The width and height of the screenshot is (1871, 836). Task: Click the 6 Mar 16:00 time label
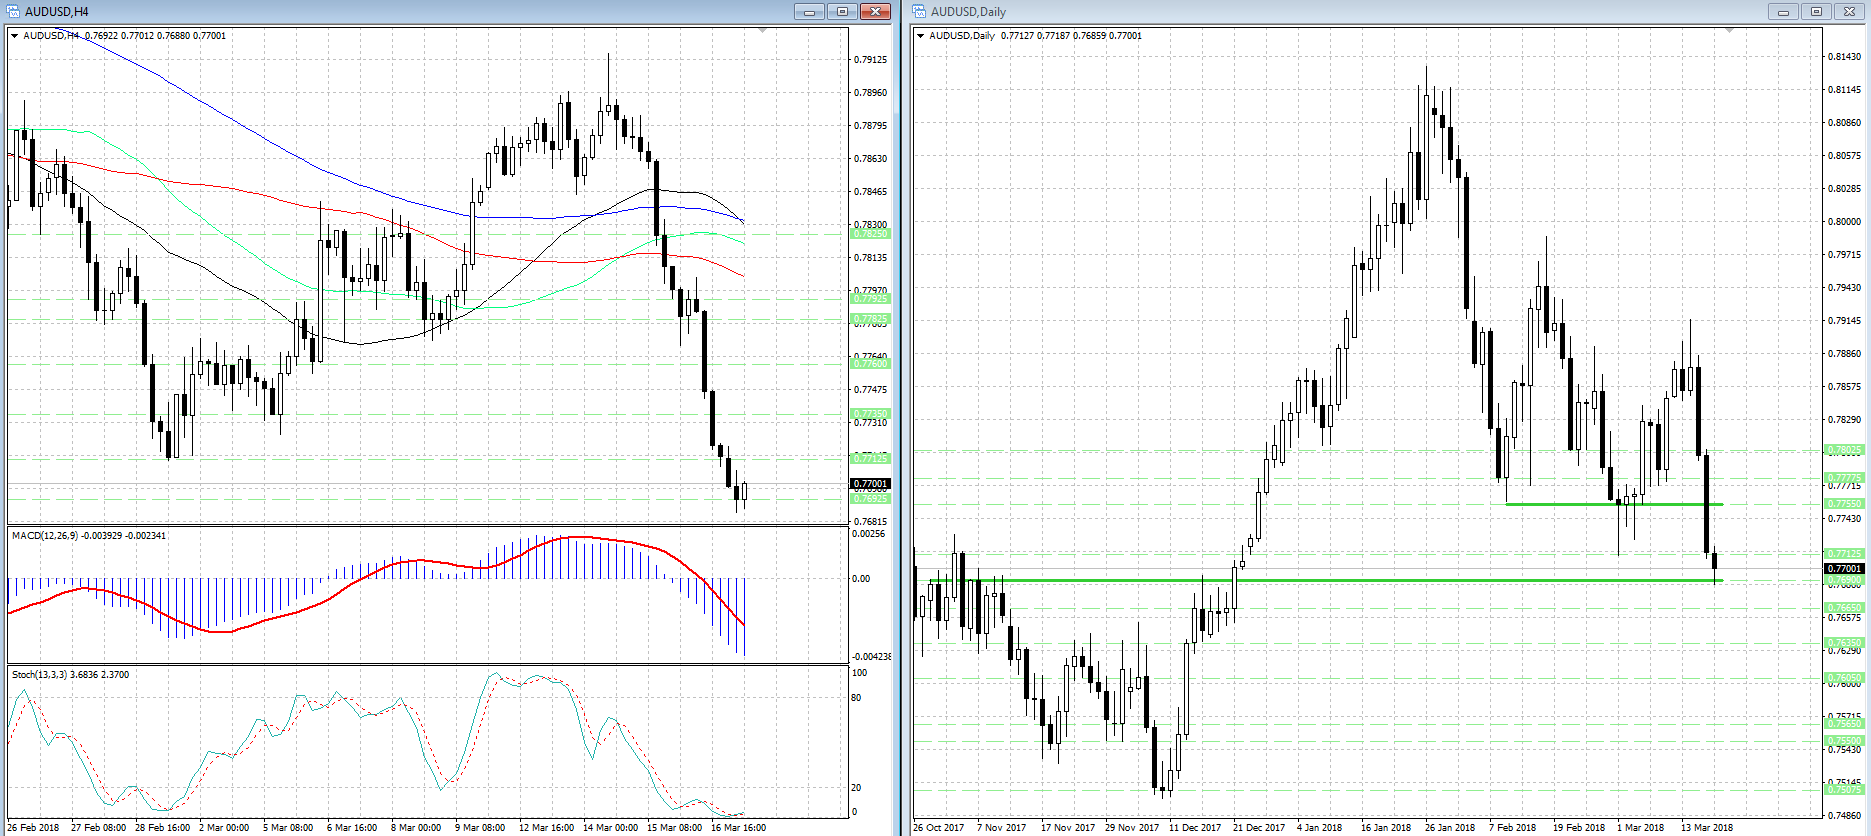click(x=352, y=828)
